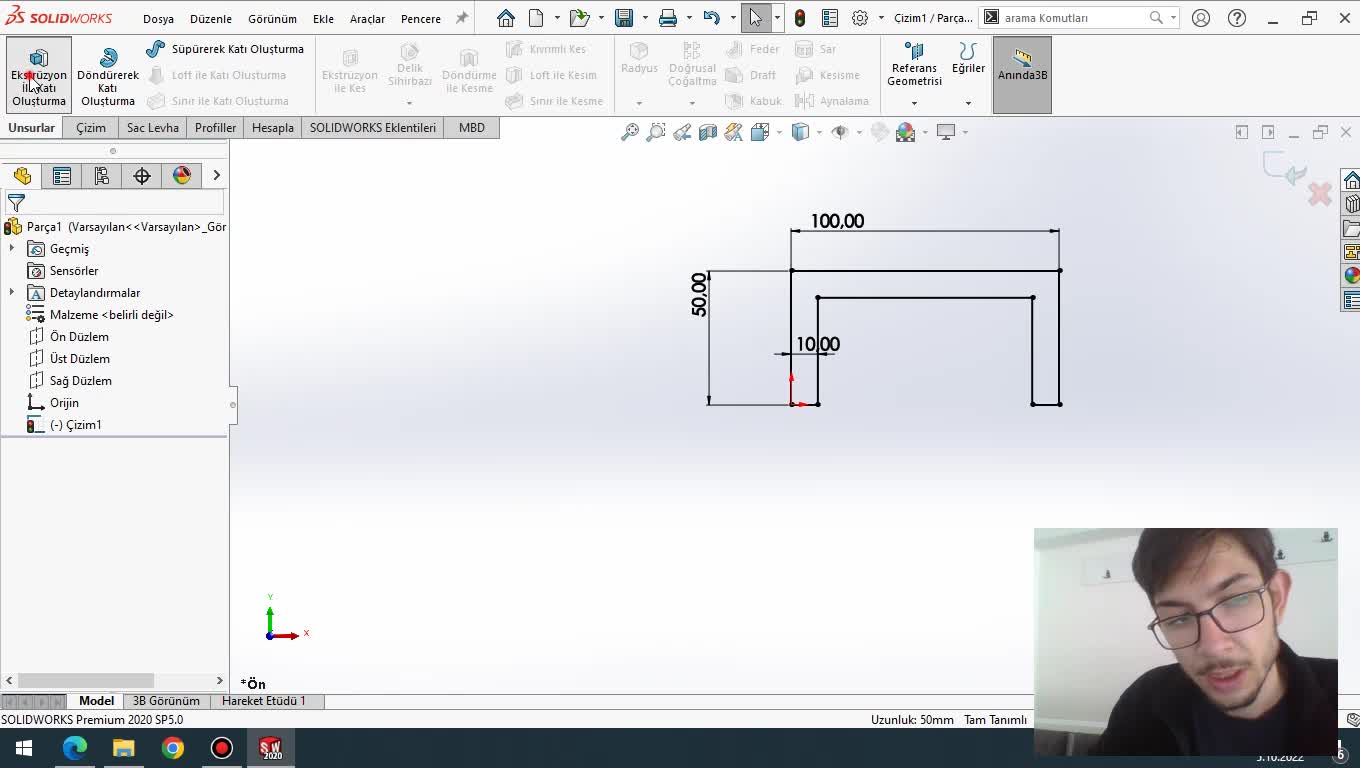Click in arama Komutları search field
1360x768 pixels.
click(x=1072, y=18)
